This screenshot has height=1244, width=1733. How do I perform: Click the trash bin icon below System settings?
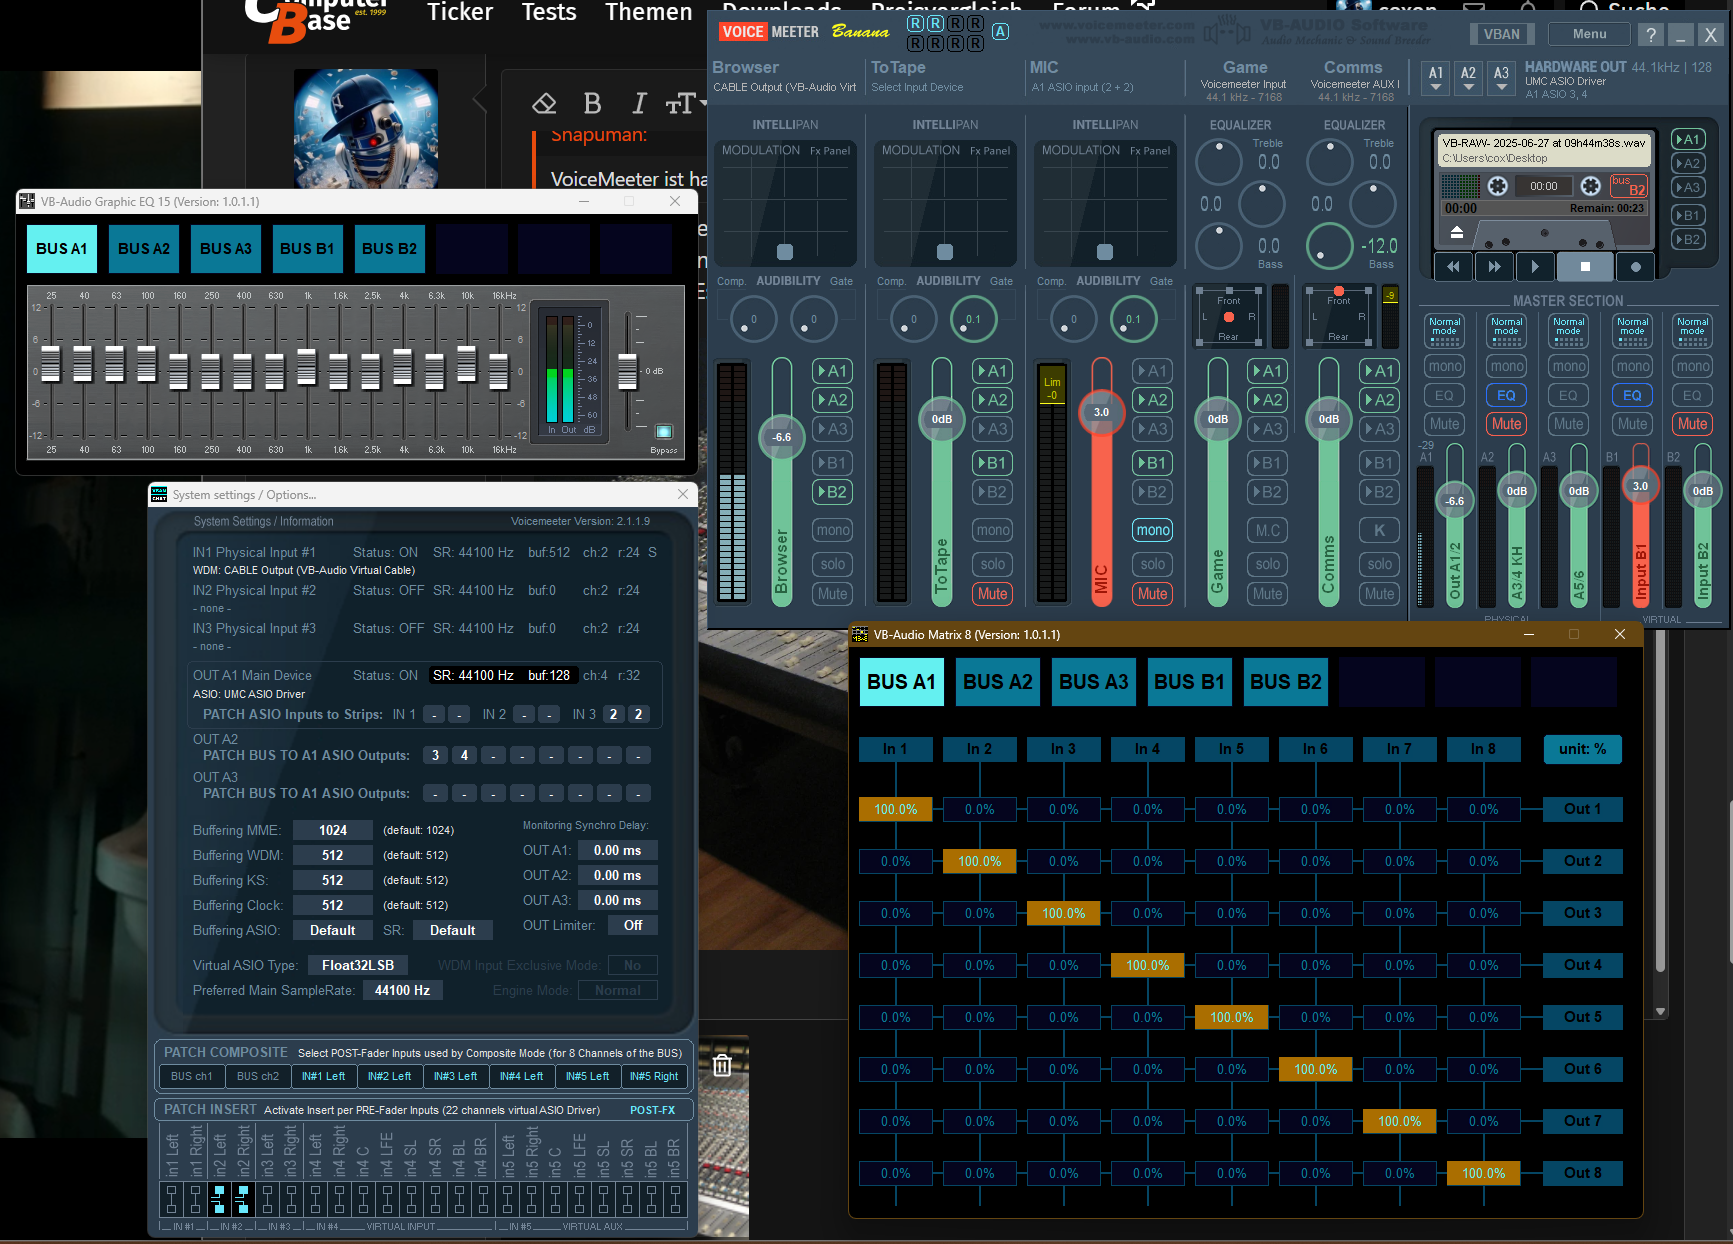point(722,1066)
